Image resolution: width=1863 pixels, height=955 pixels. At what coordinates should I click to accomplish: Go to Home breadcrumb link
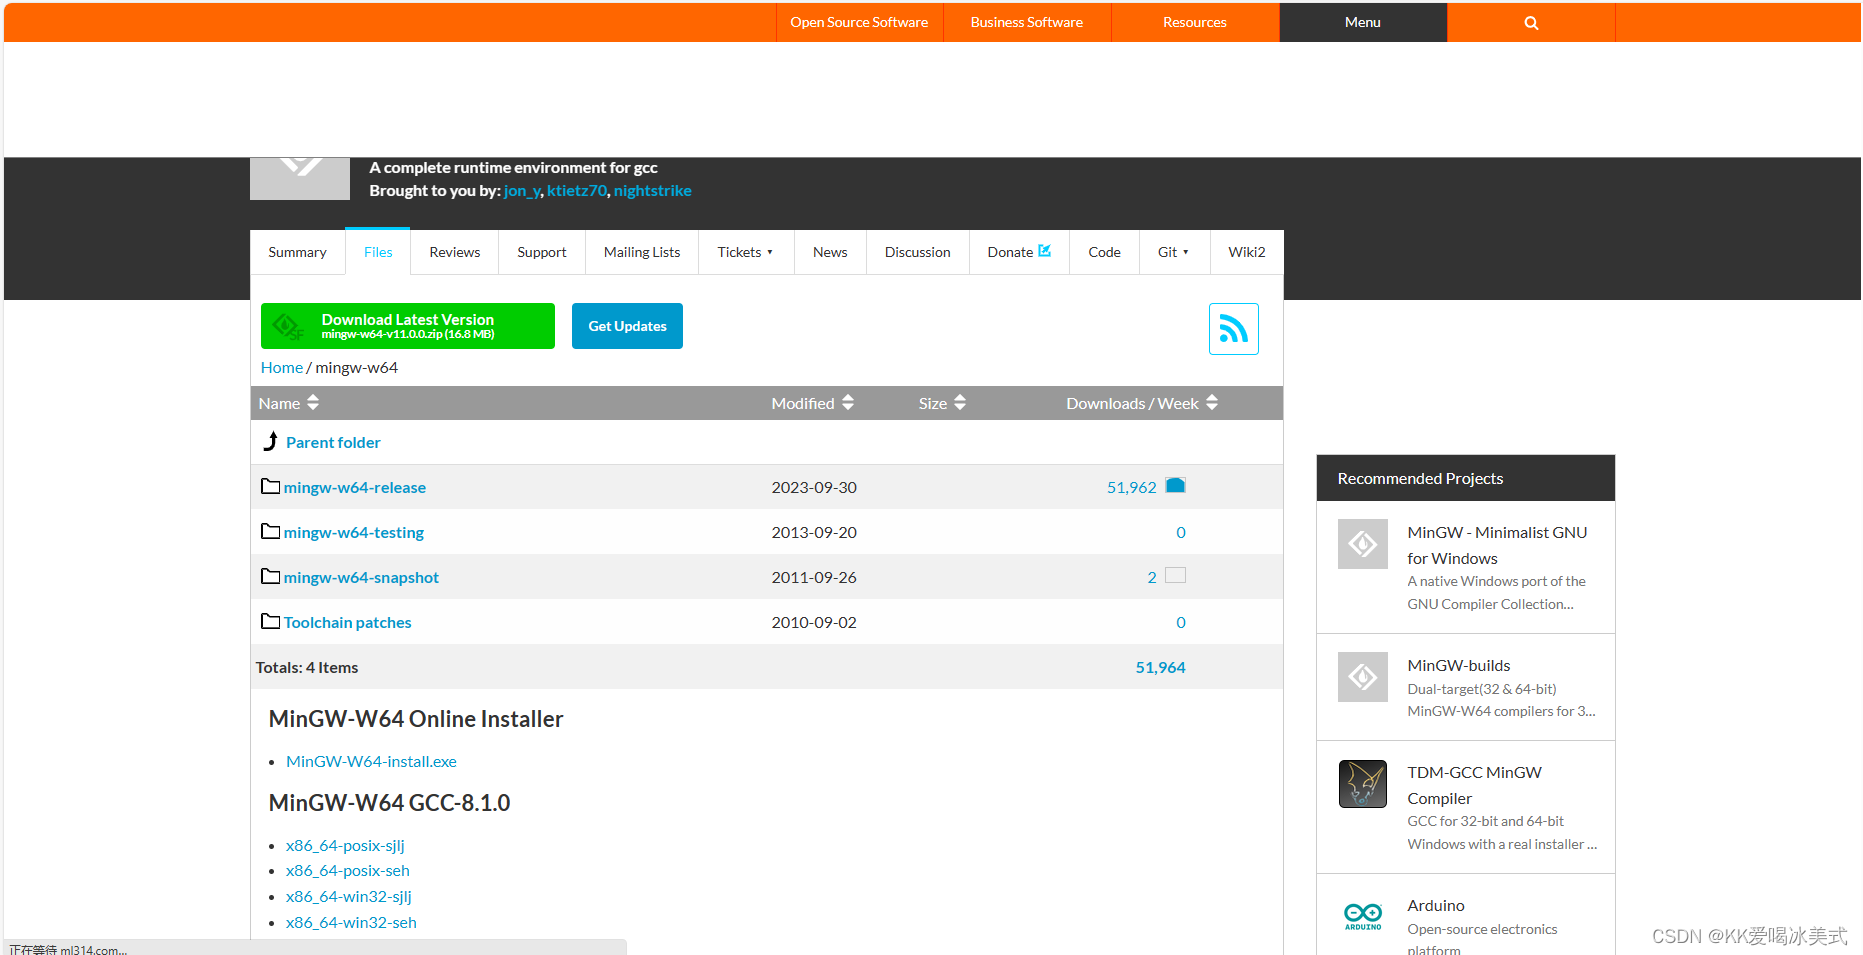(282, 367)
